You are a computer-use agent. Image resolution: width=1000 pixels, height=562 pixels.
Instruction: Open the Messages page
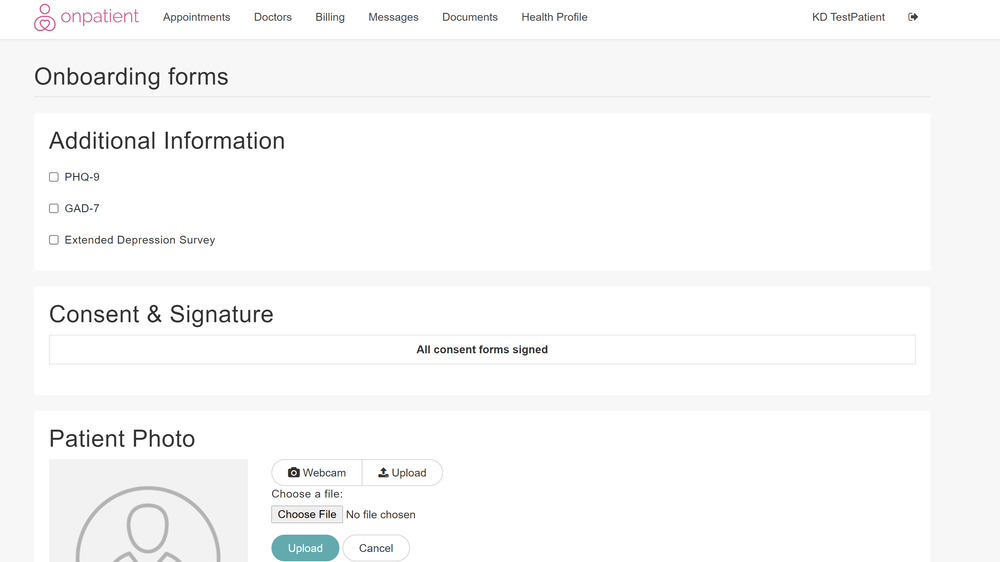393,17
